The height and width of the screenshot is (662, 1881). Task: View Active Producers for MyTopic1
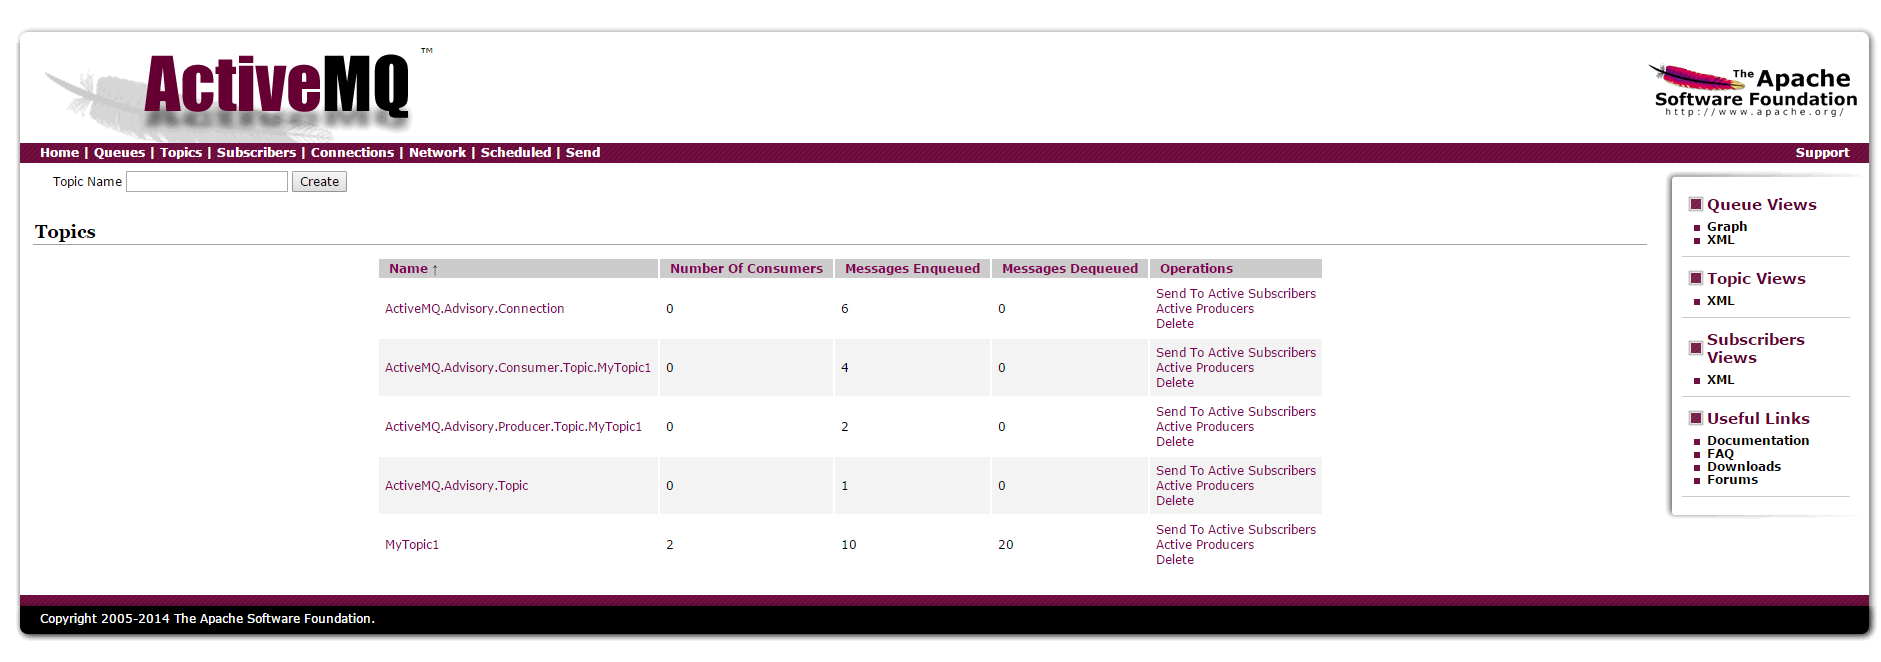pos(1205,545)
